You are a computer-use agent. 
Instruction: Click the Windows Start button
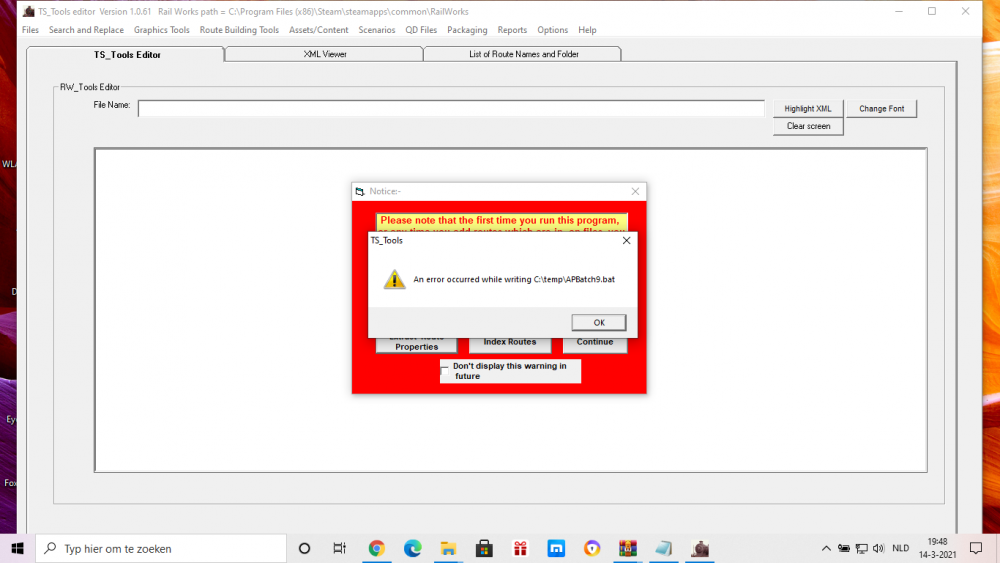coord(17,548)
